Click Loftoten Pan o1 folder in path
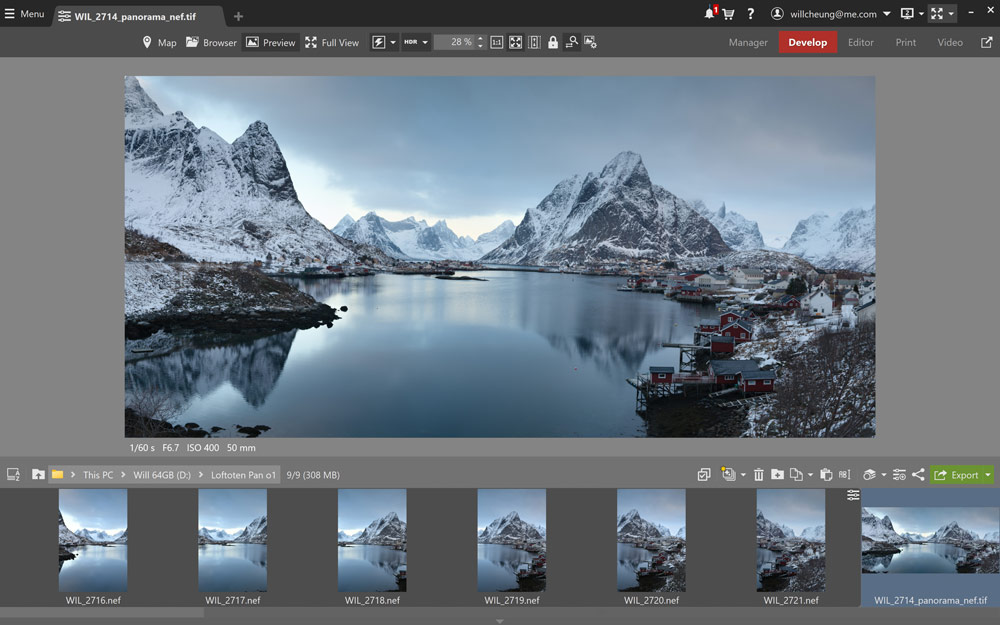Screen dimensions: 1000x625 click(243, 475)
